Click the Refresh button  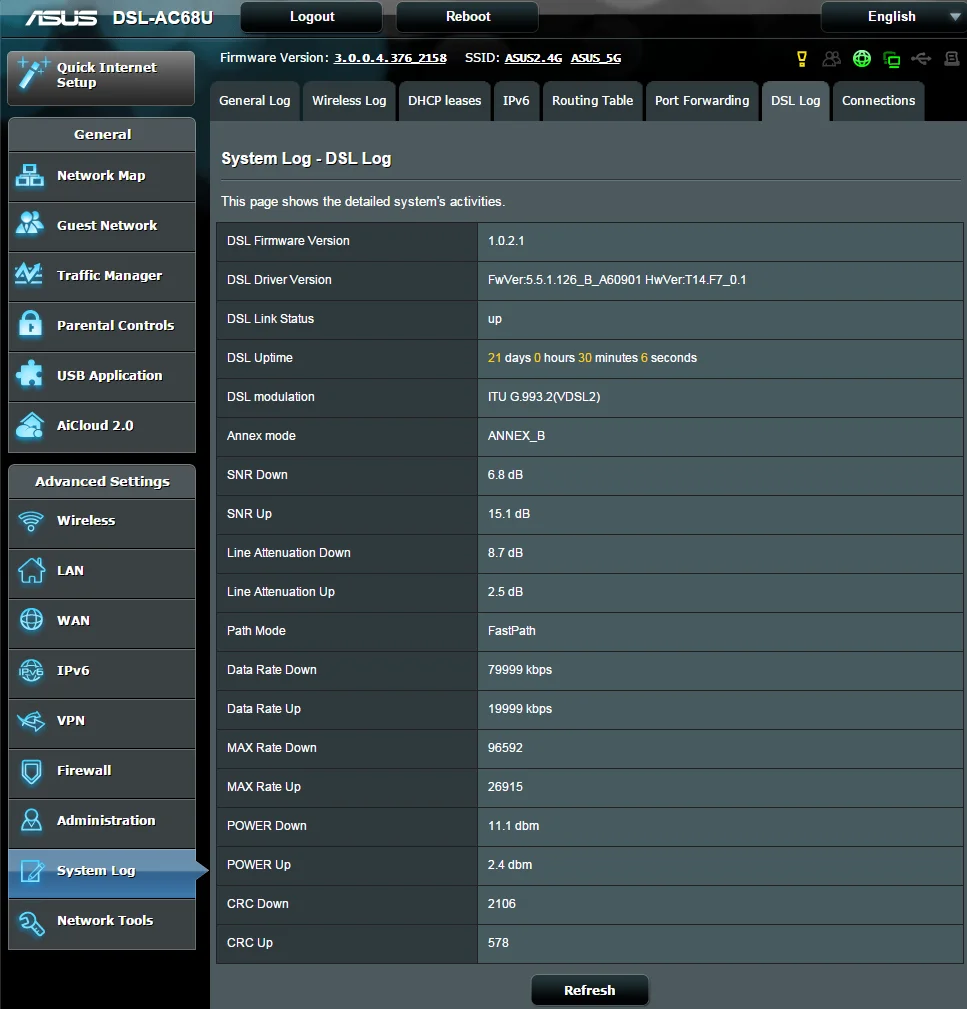click(x=589, y=990)
